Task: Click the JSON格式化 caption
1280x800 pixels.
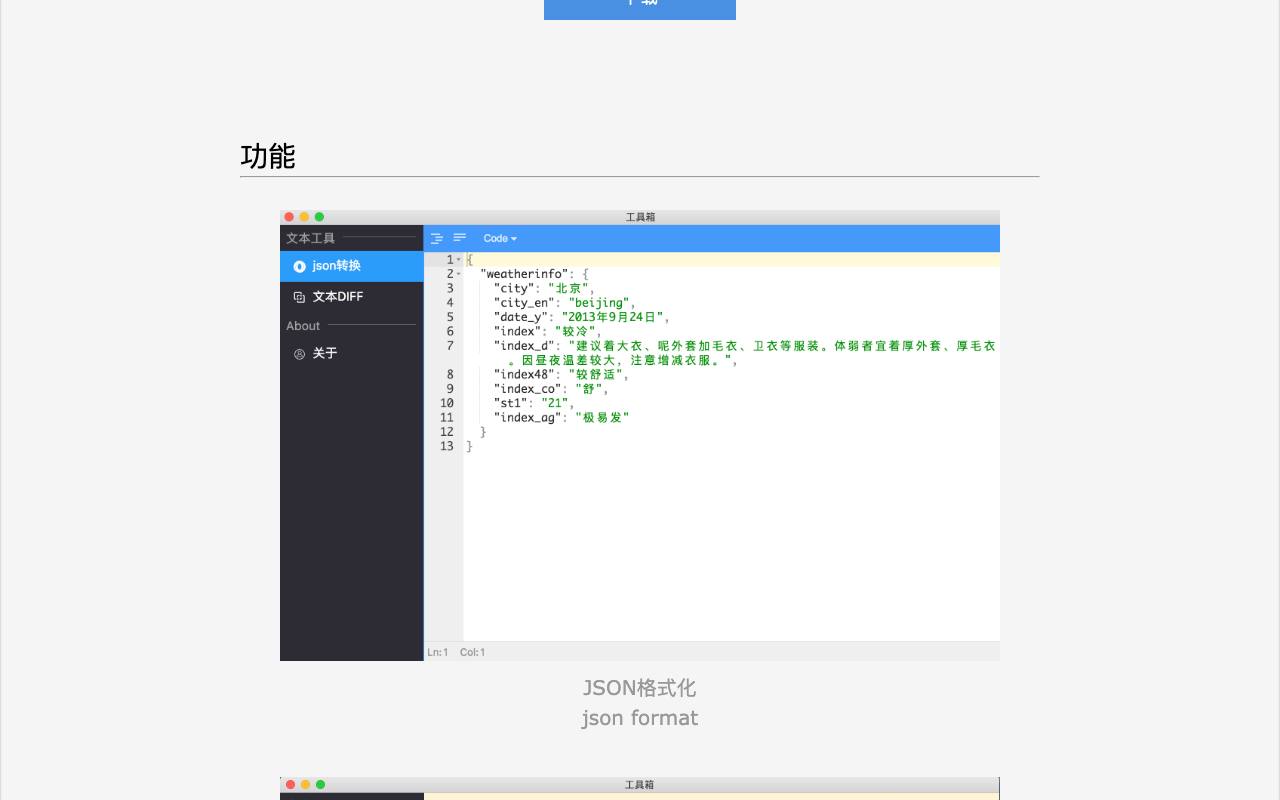Action: click(x=640, y=688)
